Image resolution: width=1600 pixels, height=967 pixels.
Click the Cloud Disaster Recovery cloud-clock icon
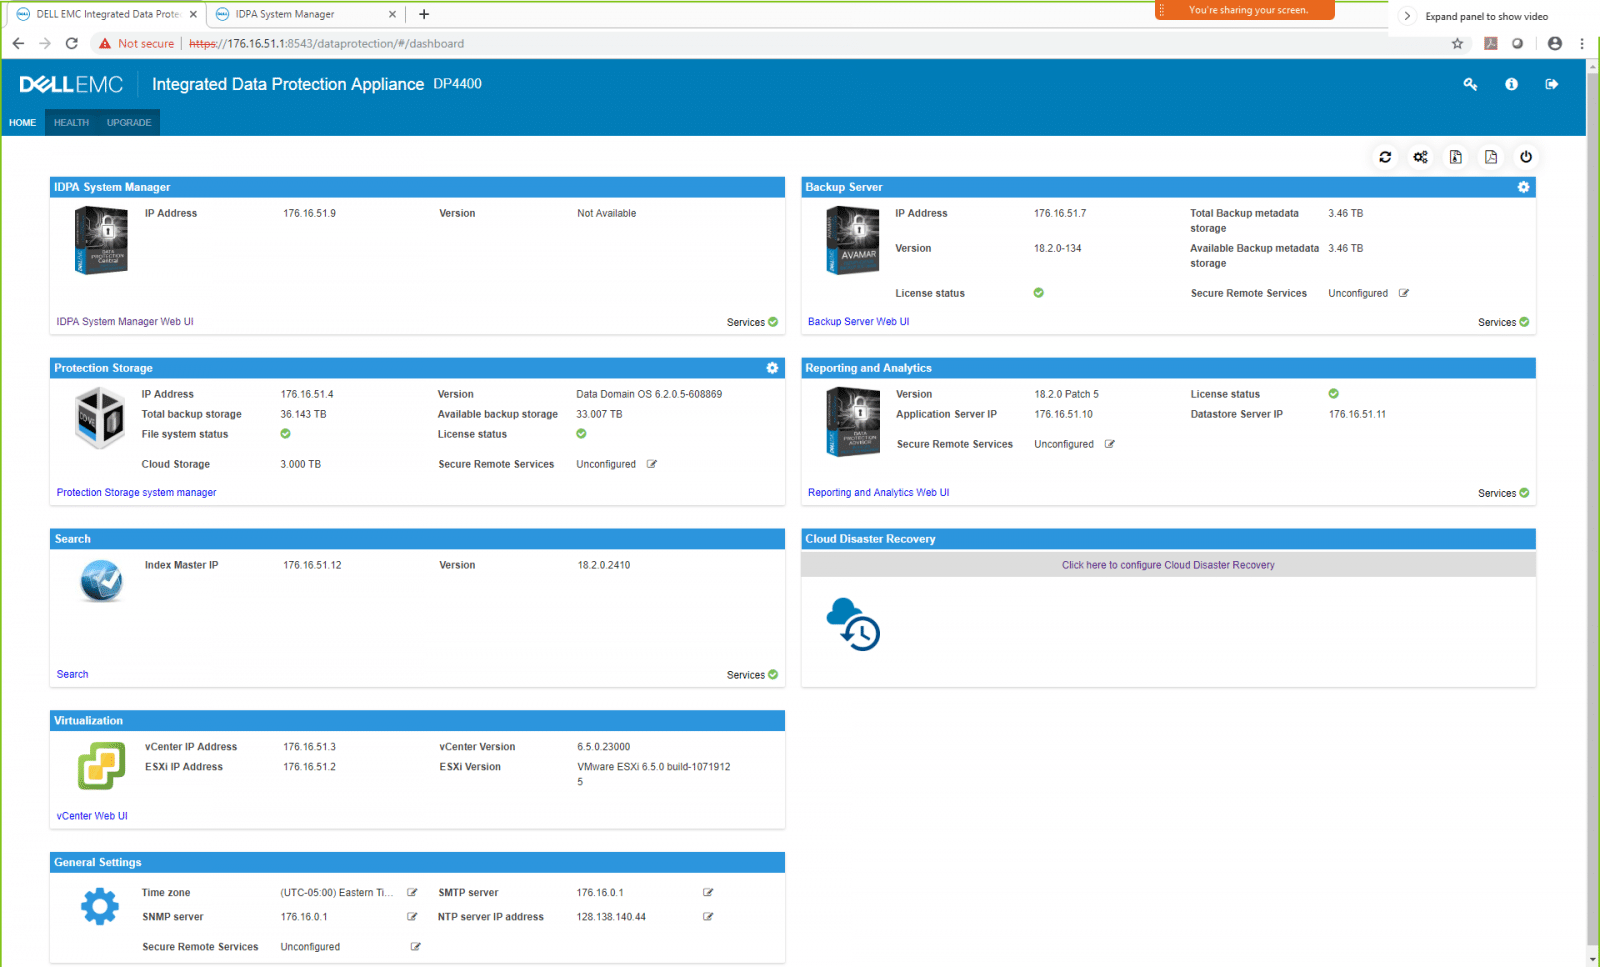click(853, 625)
